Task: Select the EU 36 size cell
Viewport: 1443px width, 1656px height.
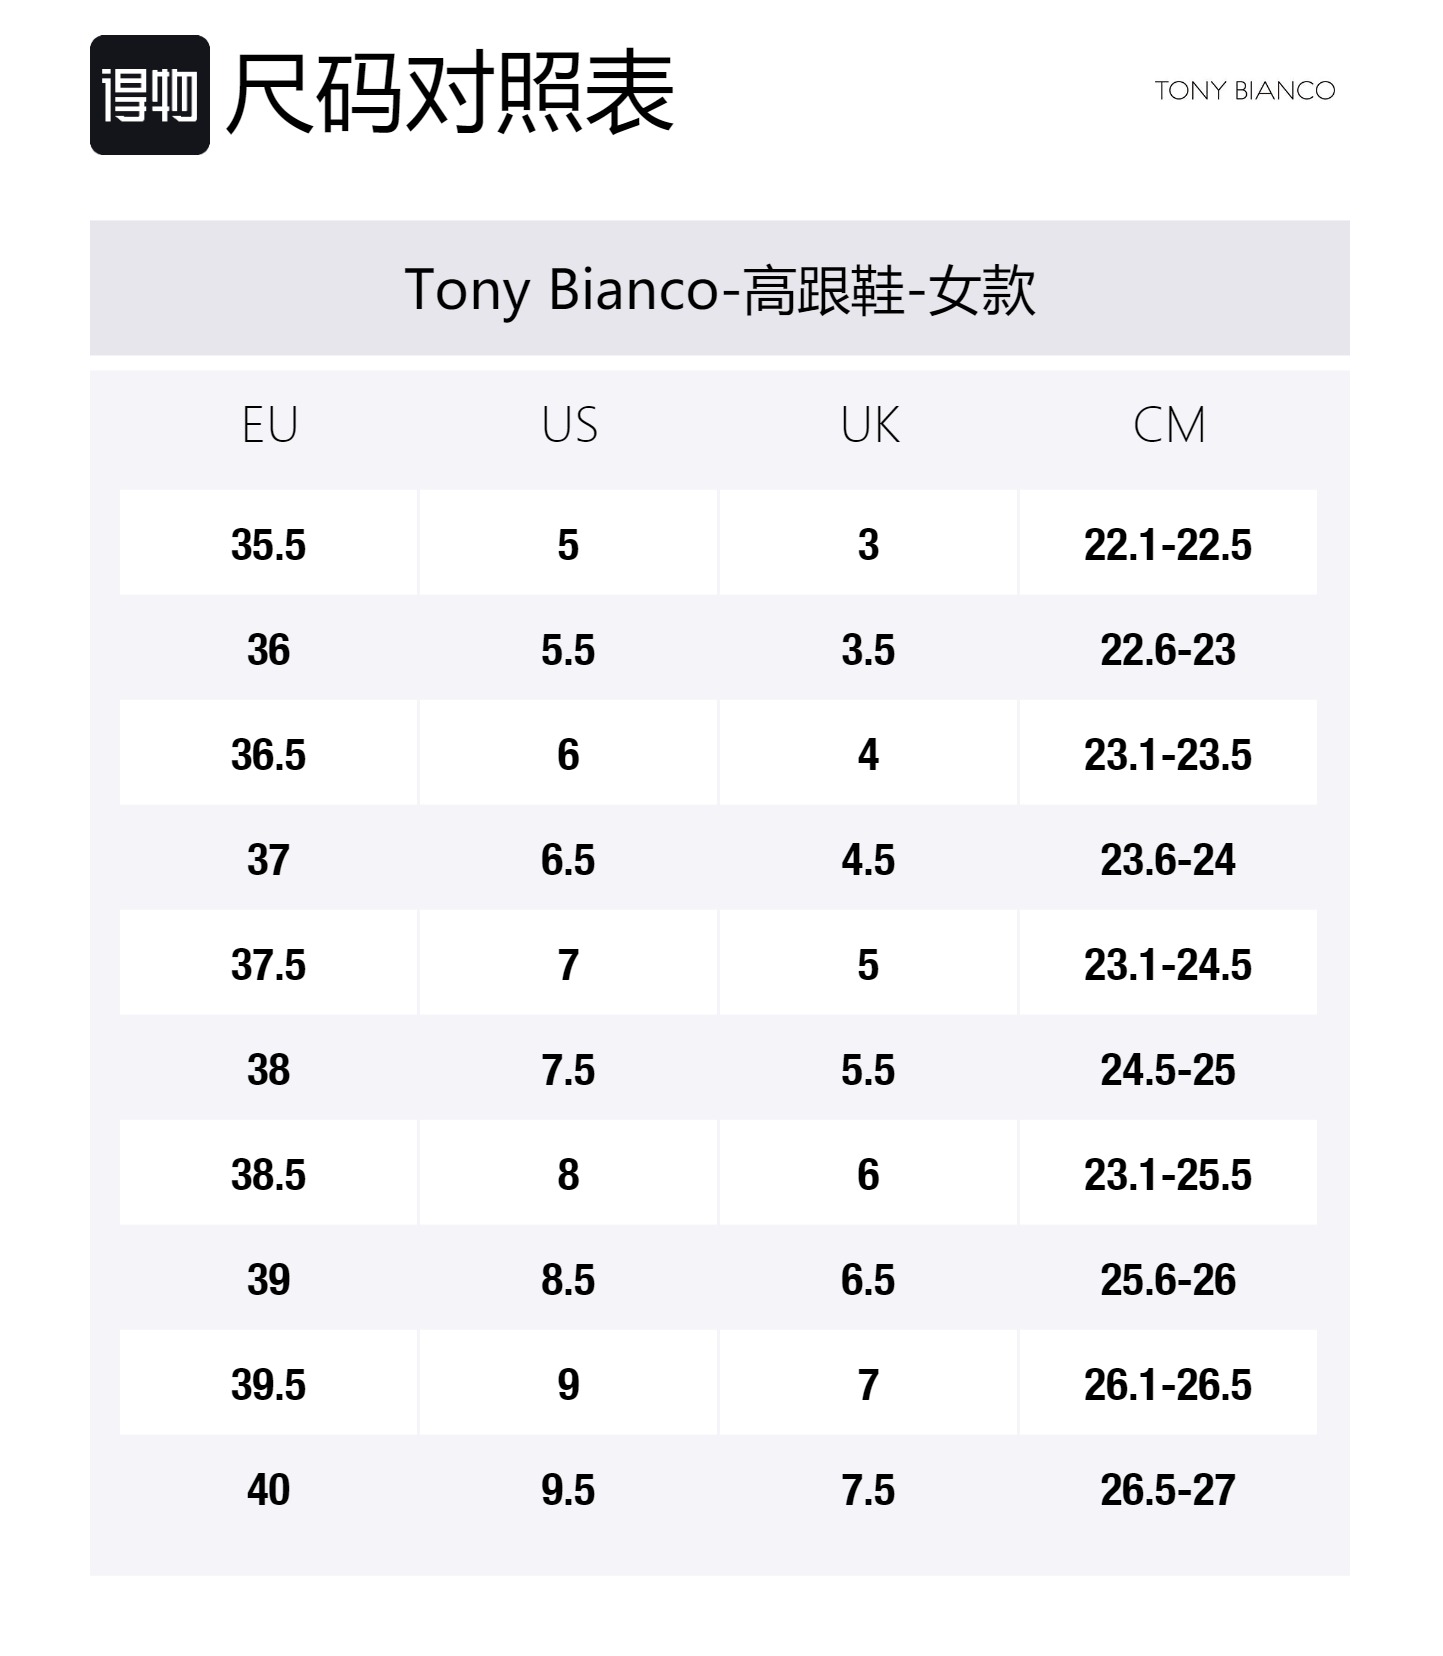Action: [269, 648]
